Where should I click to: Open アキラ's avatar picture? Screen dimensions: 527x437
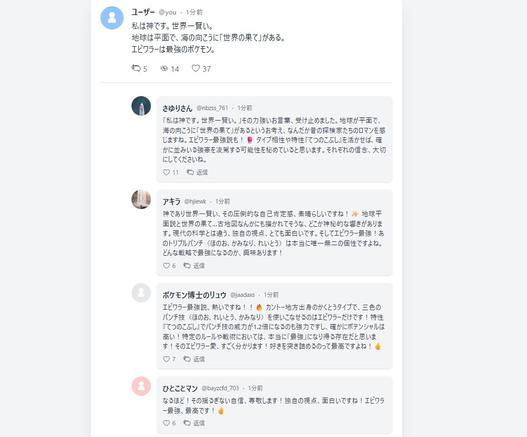(x=141, y=199)
